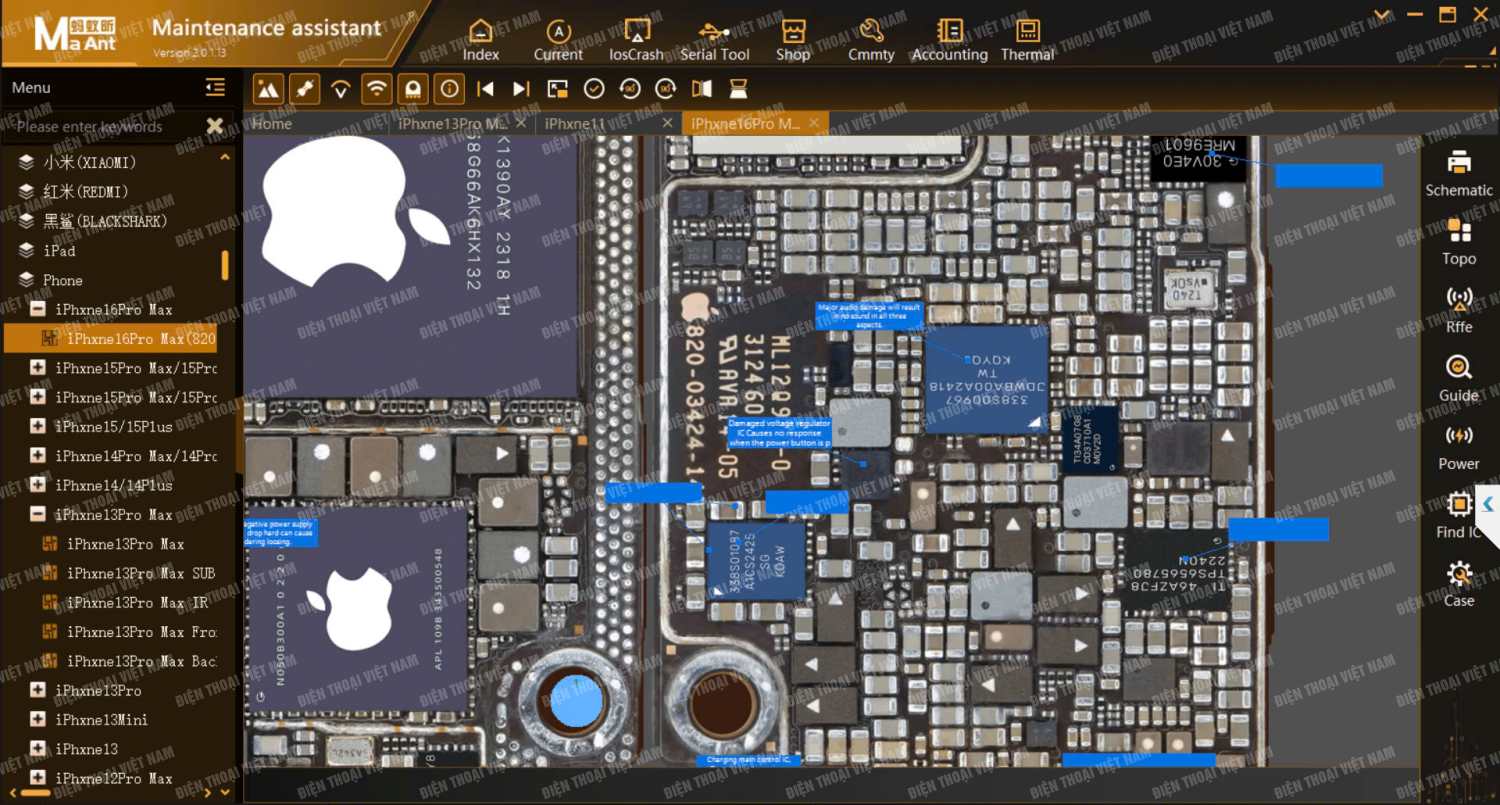Click the circled checkmark toolbar icon
The height and width of the screenshot is (805, 1500).
[x=594, y=89]
